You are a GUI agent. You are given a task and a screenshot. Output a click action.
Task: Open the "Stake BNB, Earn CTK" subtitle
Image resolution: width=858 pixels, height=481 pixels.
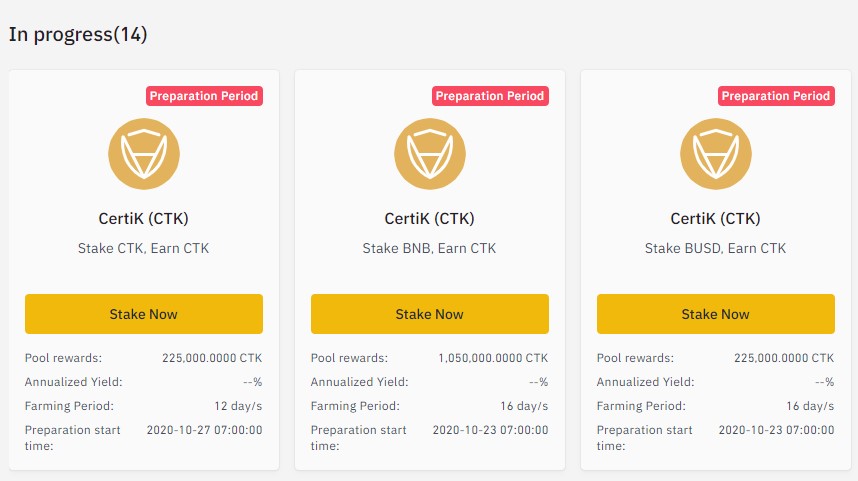(429, 248)
